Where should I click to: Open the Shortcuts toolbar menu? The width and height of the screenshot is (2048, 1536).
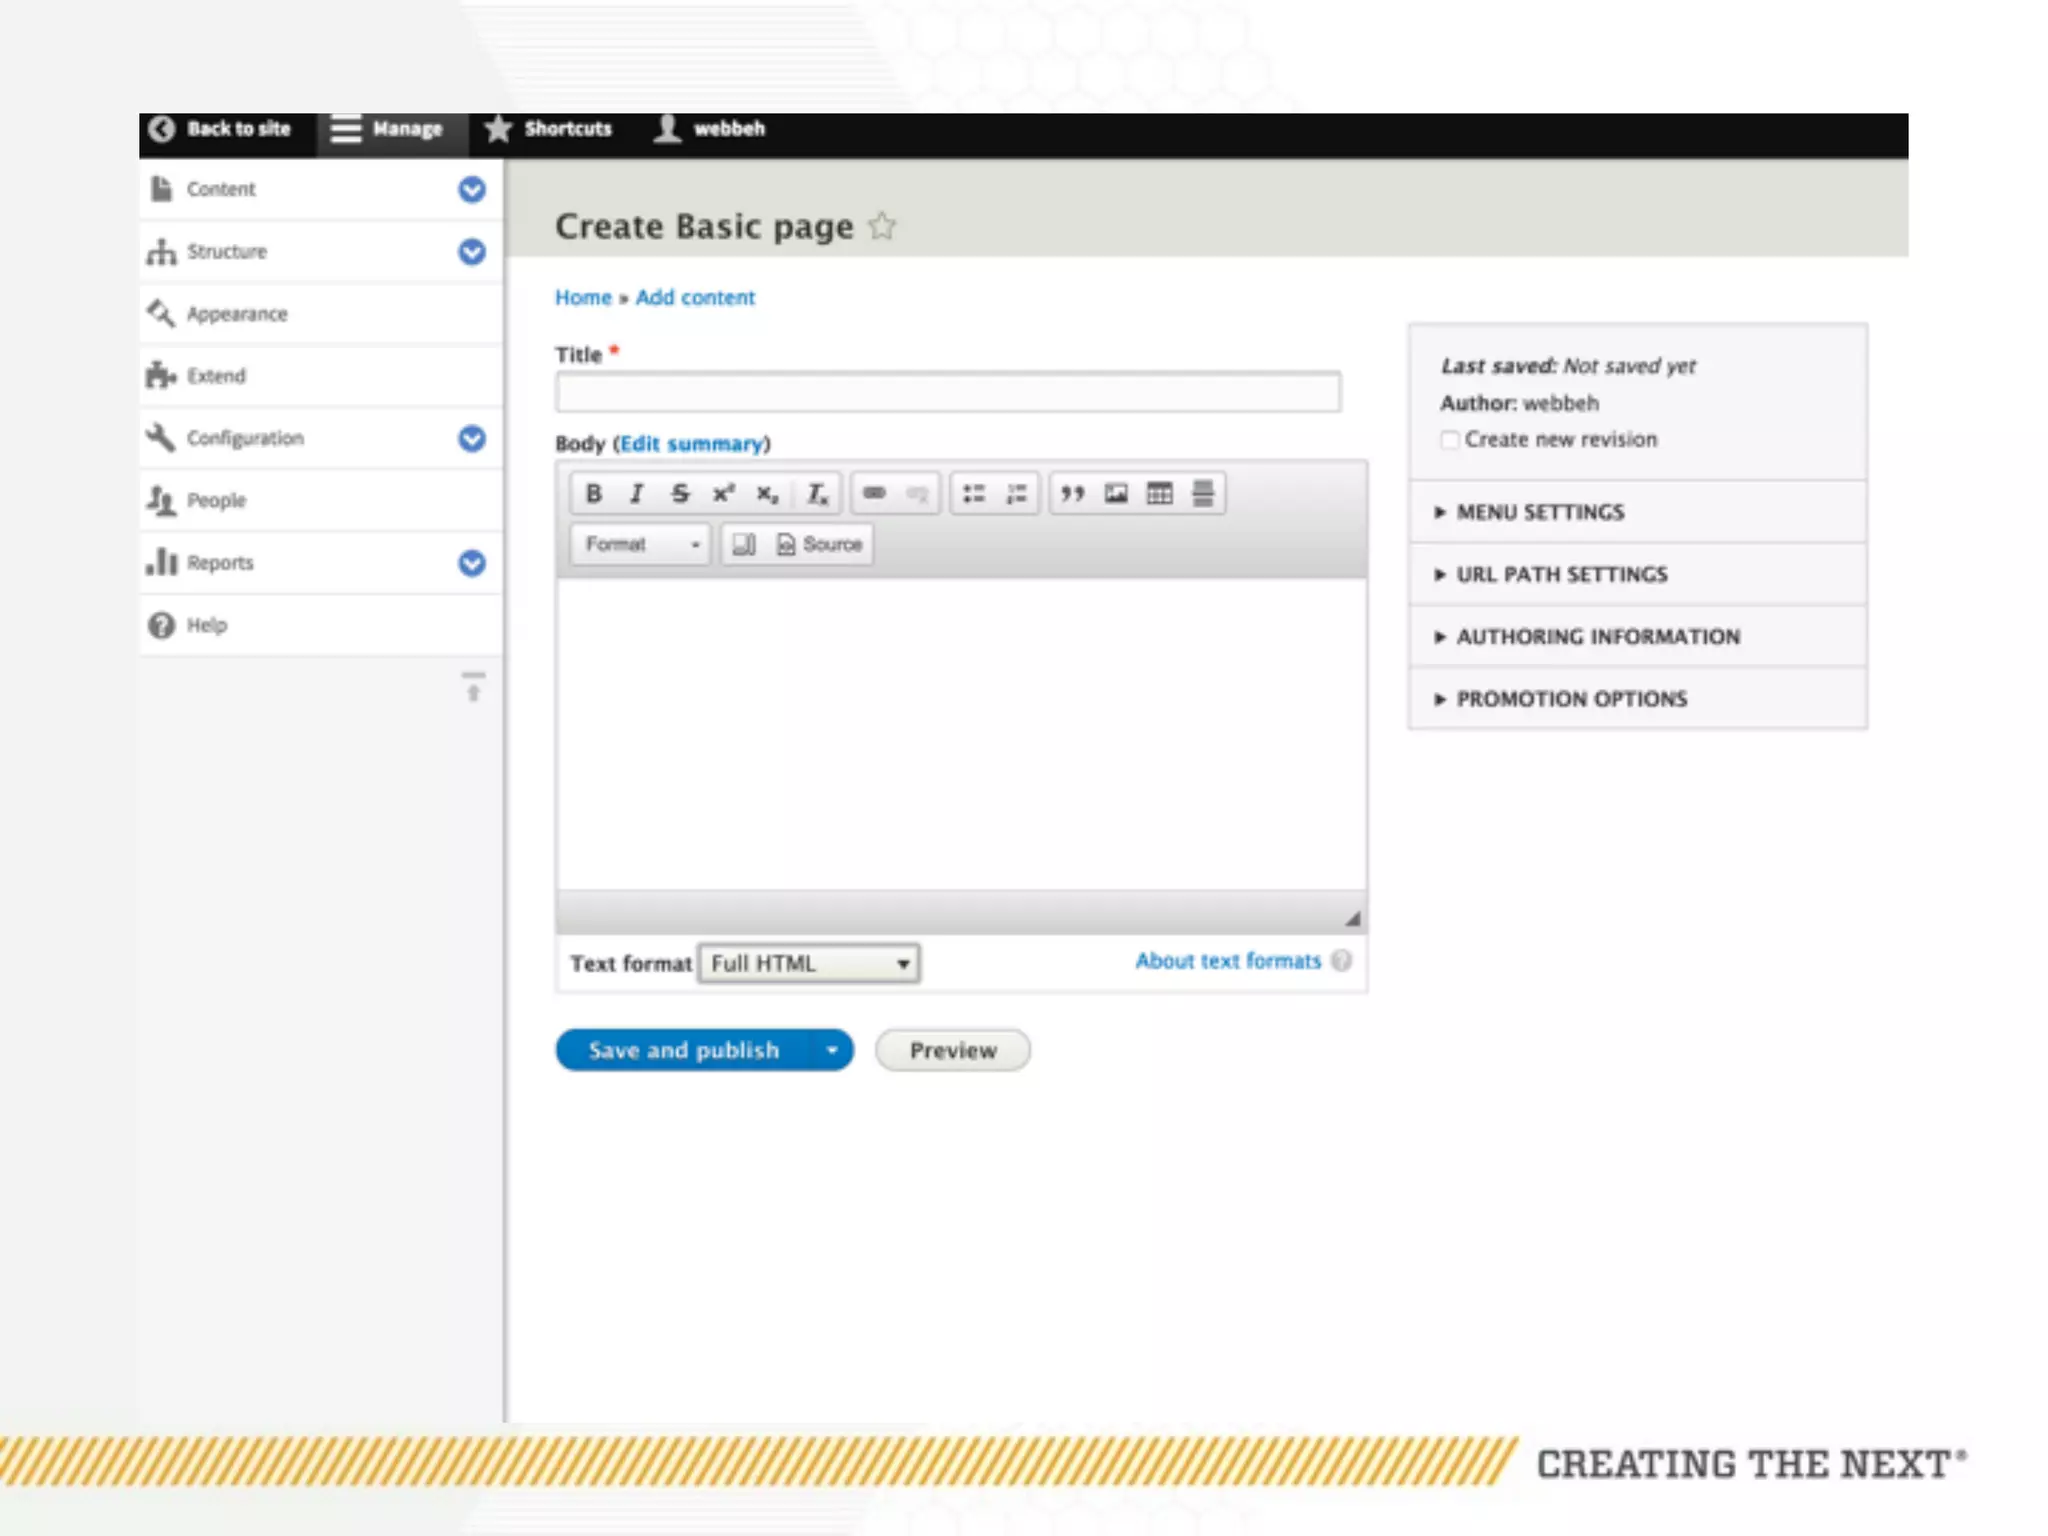(x=549, y=129)
